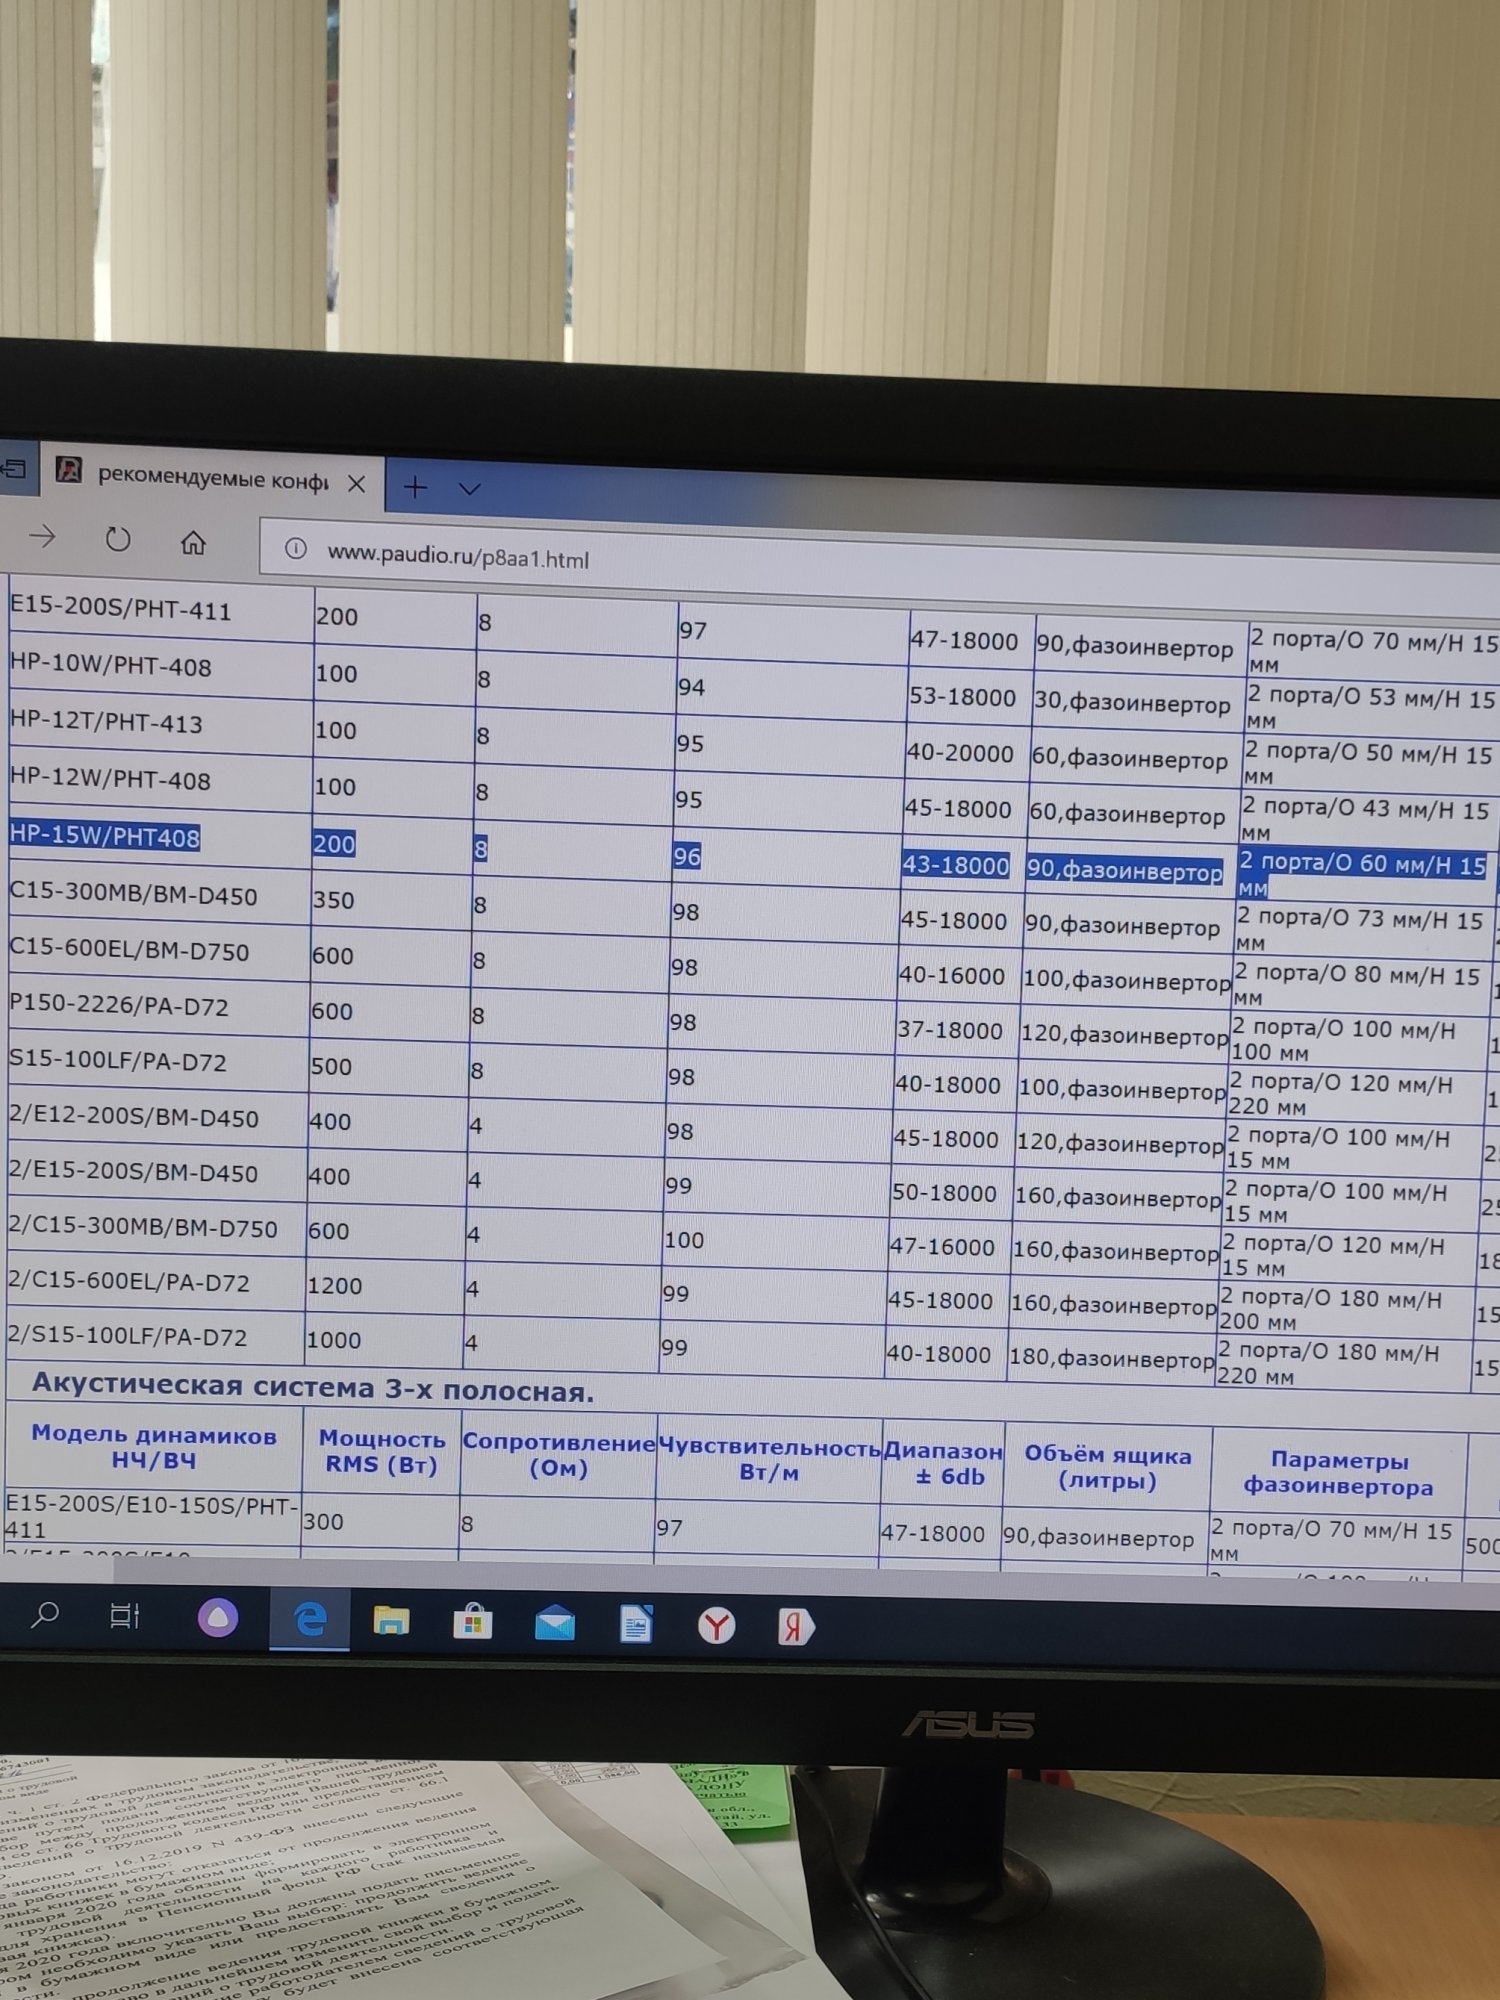Open the Mail app from taskbar
Viewport: 1500px width, 2000px height.
pos(554,1624)
